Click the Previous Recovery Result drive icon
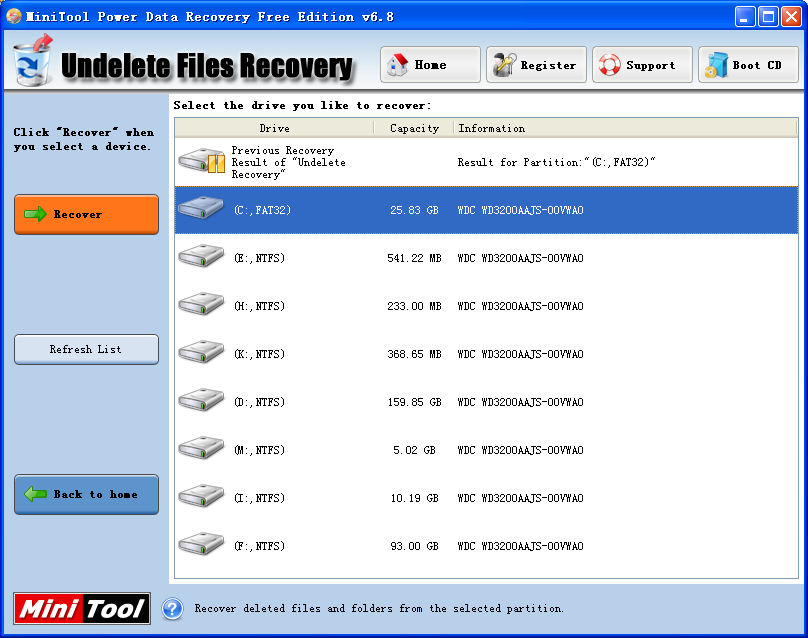This screenshot has width=808, height=638. pos(202,161)
